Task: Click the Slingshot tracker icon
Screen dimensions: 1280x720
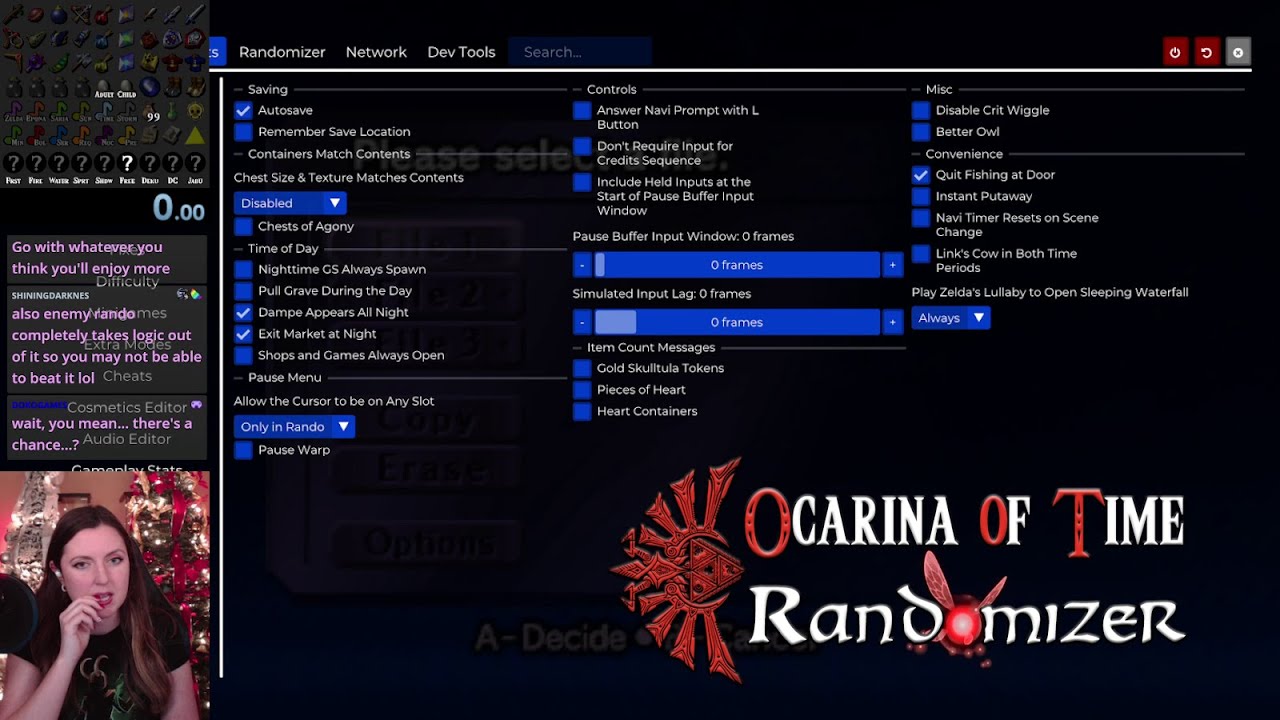Action: tap(13, 38)
